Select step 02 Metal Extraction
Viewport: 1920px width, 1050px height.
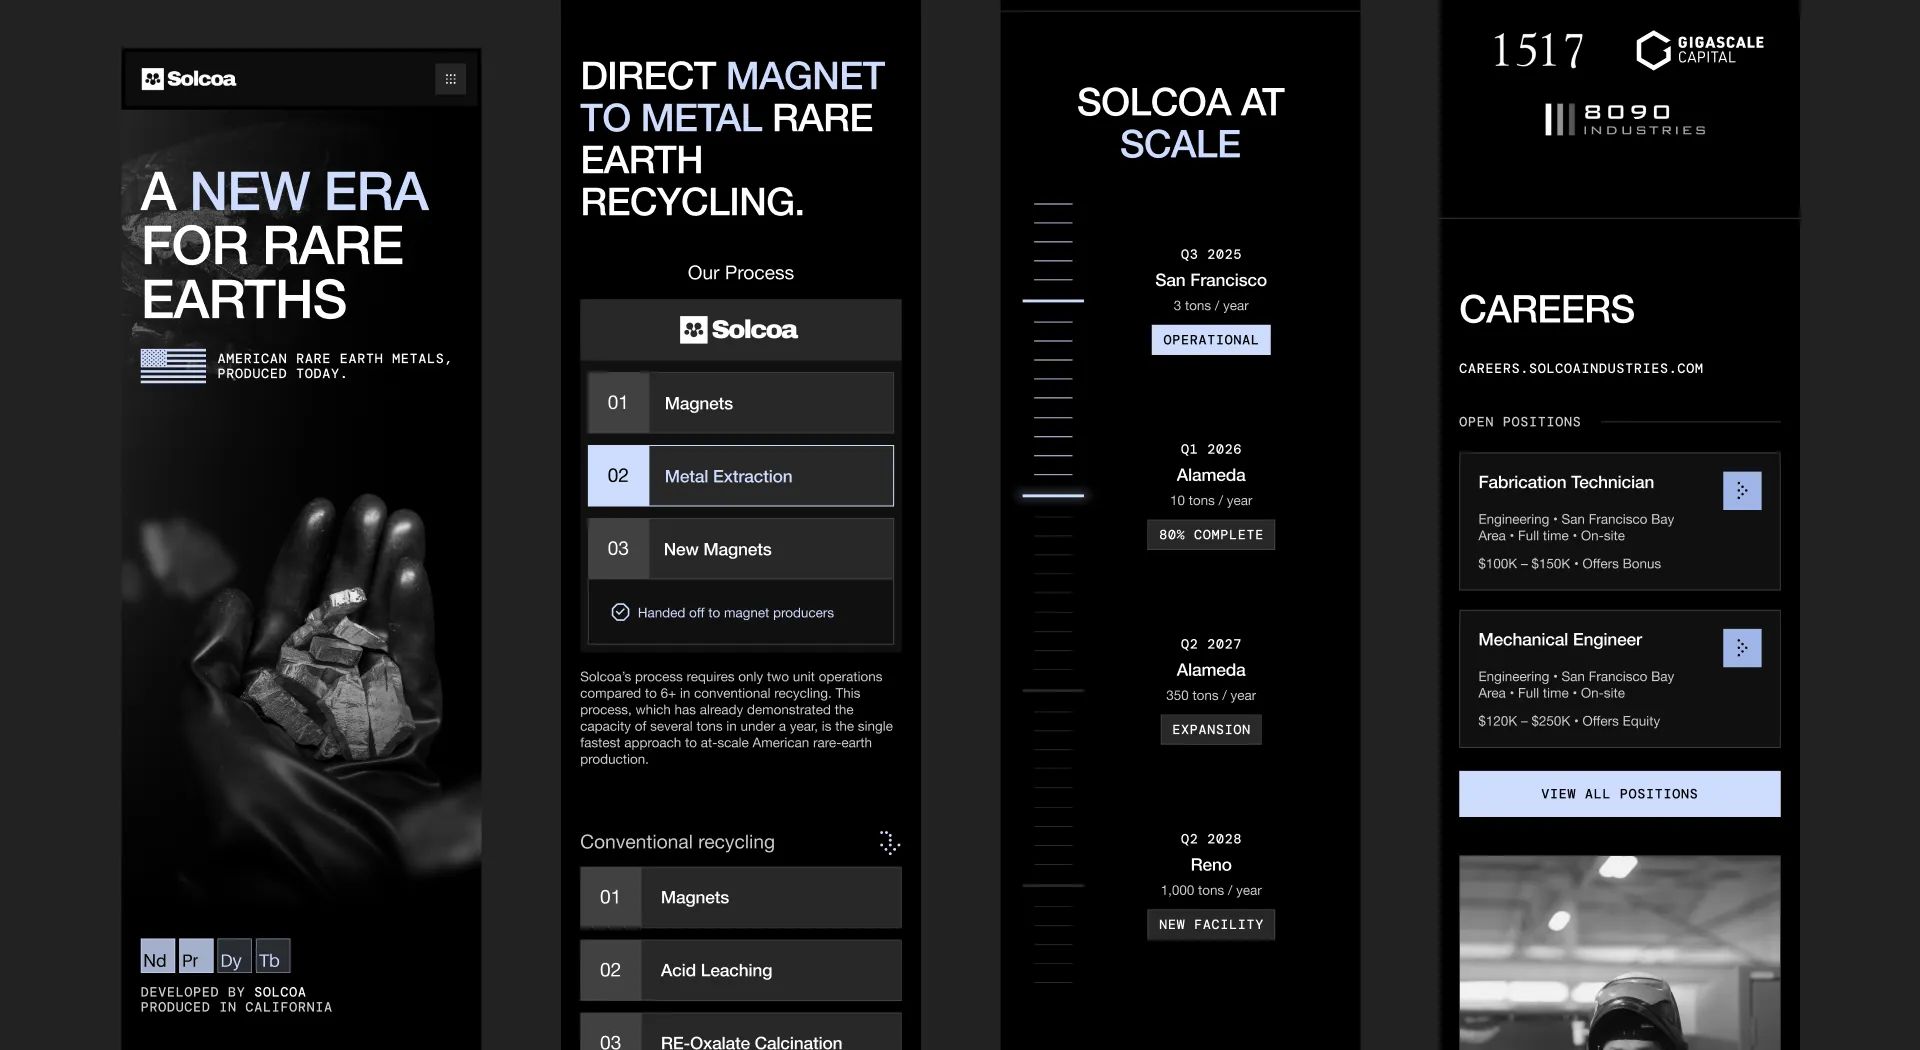click(x=740, y=476)
